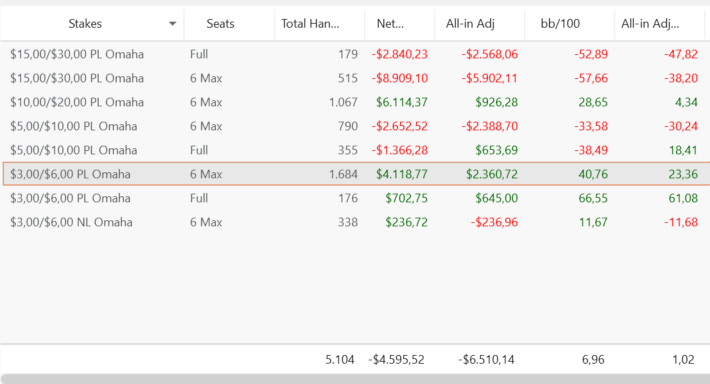The width and height of the screenshot is (710, 384).
Task: Click total hands value 1.067
Action: (343, 102)
